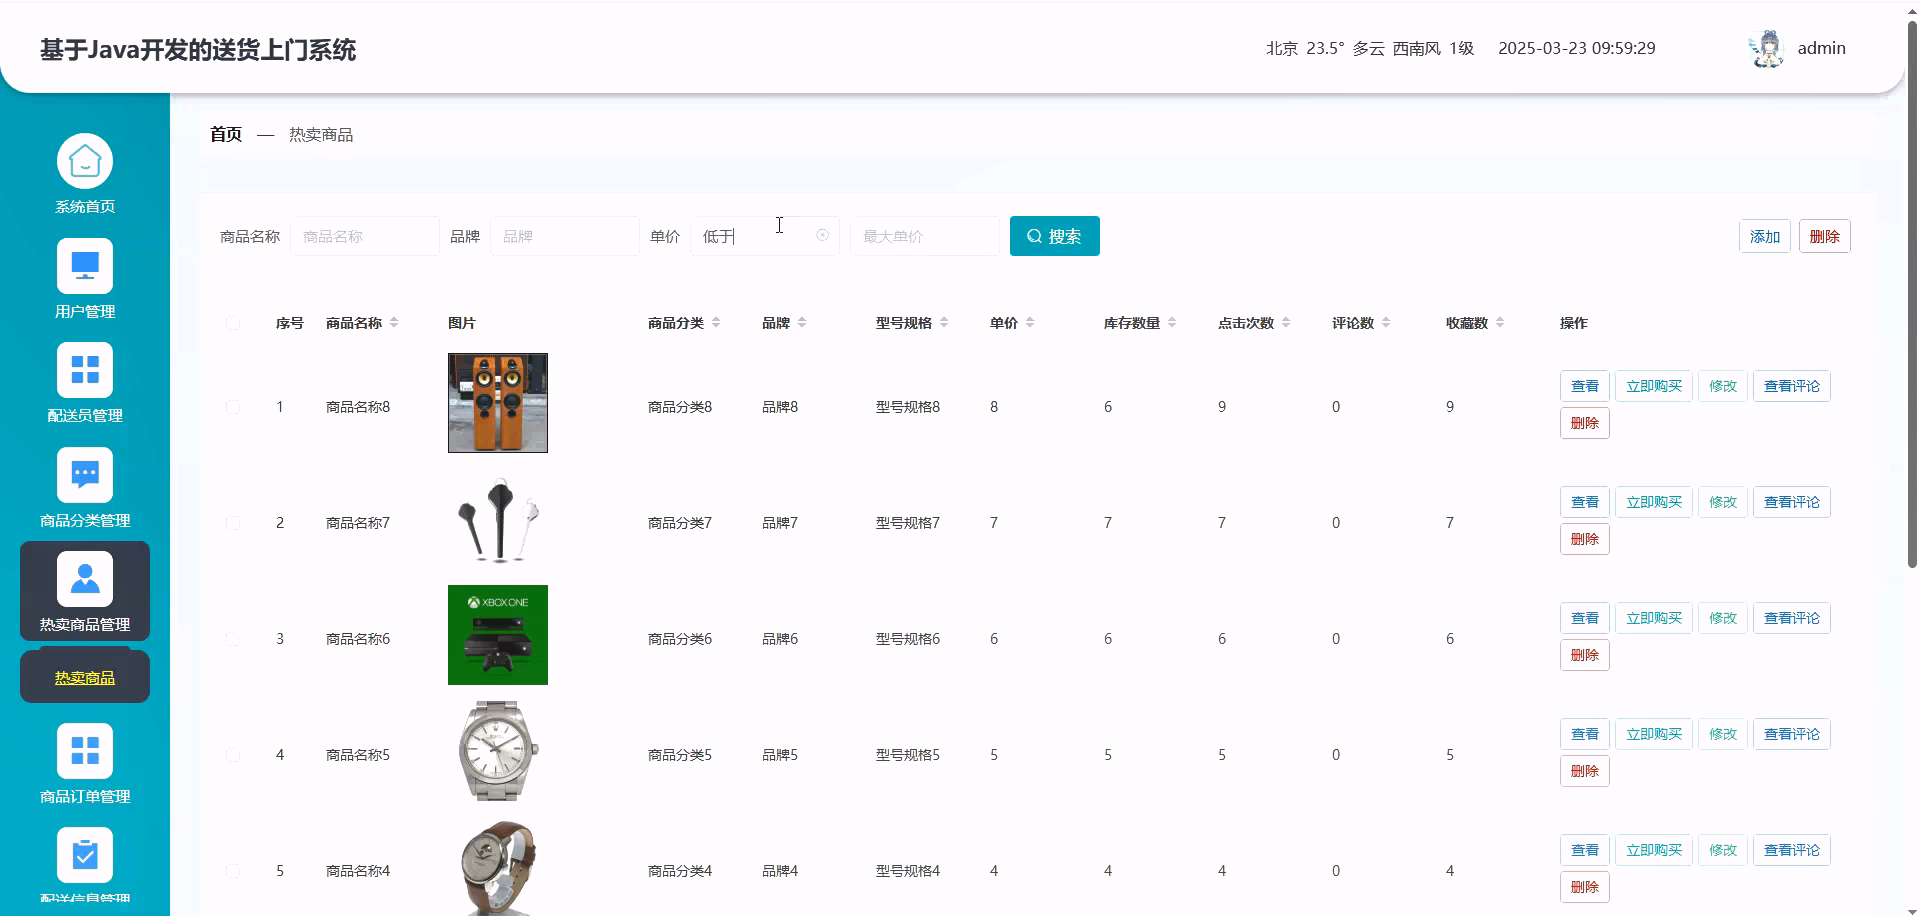Select the 热卖商品 submenu item
Viewport: 1920px width, 916px height.
coord(85,677)
